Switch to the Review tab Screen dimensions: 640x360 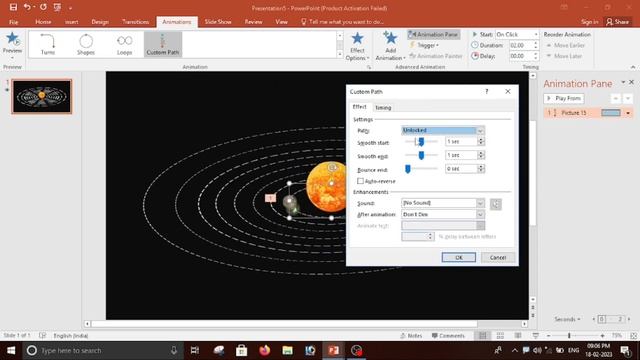[x=253, y=22]
